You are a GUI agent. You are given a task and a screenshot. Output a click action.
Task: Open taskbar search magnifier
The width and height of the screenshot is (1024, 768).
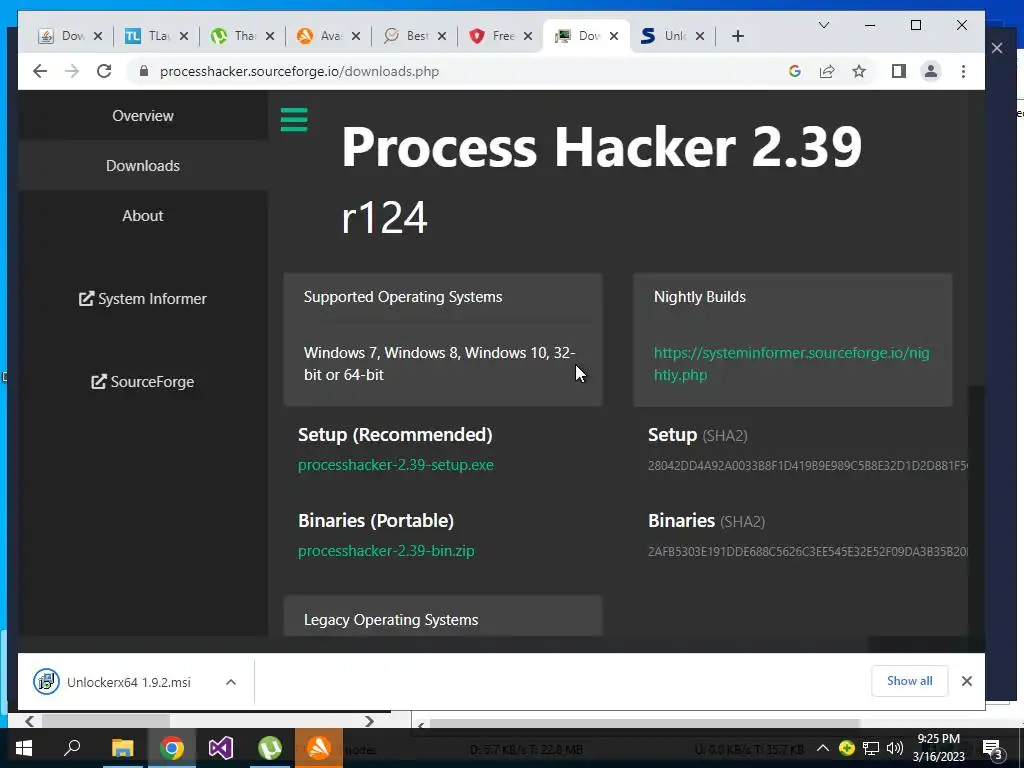[72, 748]
